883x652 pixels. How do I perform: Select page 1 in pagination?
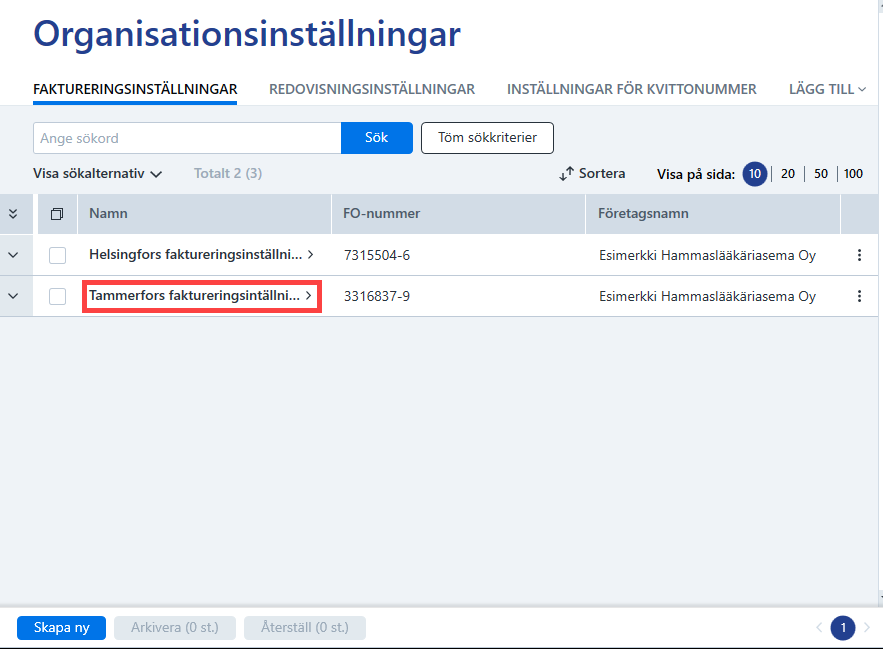843,628
